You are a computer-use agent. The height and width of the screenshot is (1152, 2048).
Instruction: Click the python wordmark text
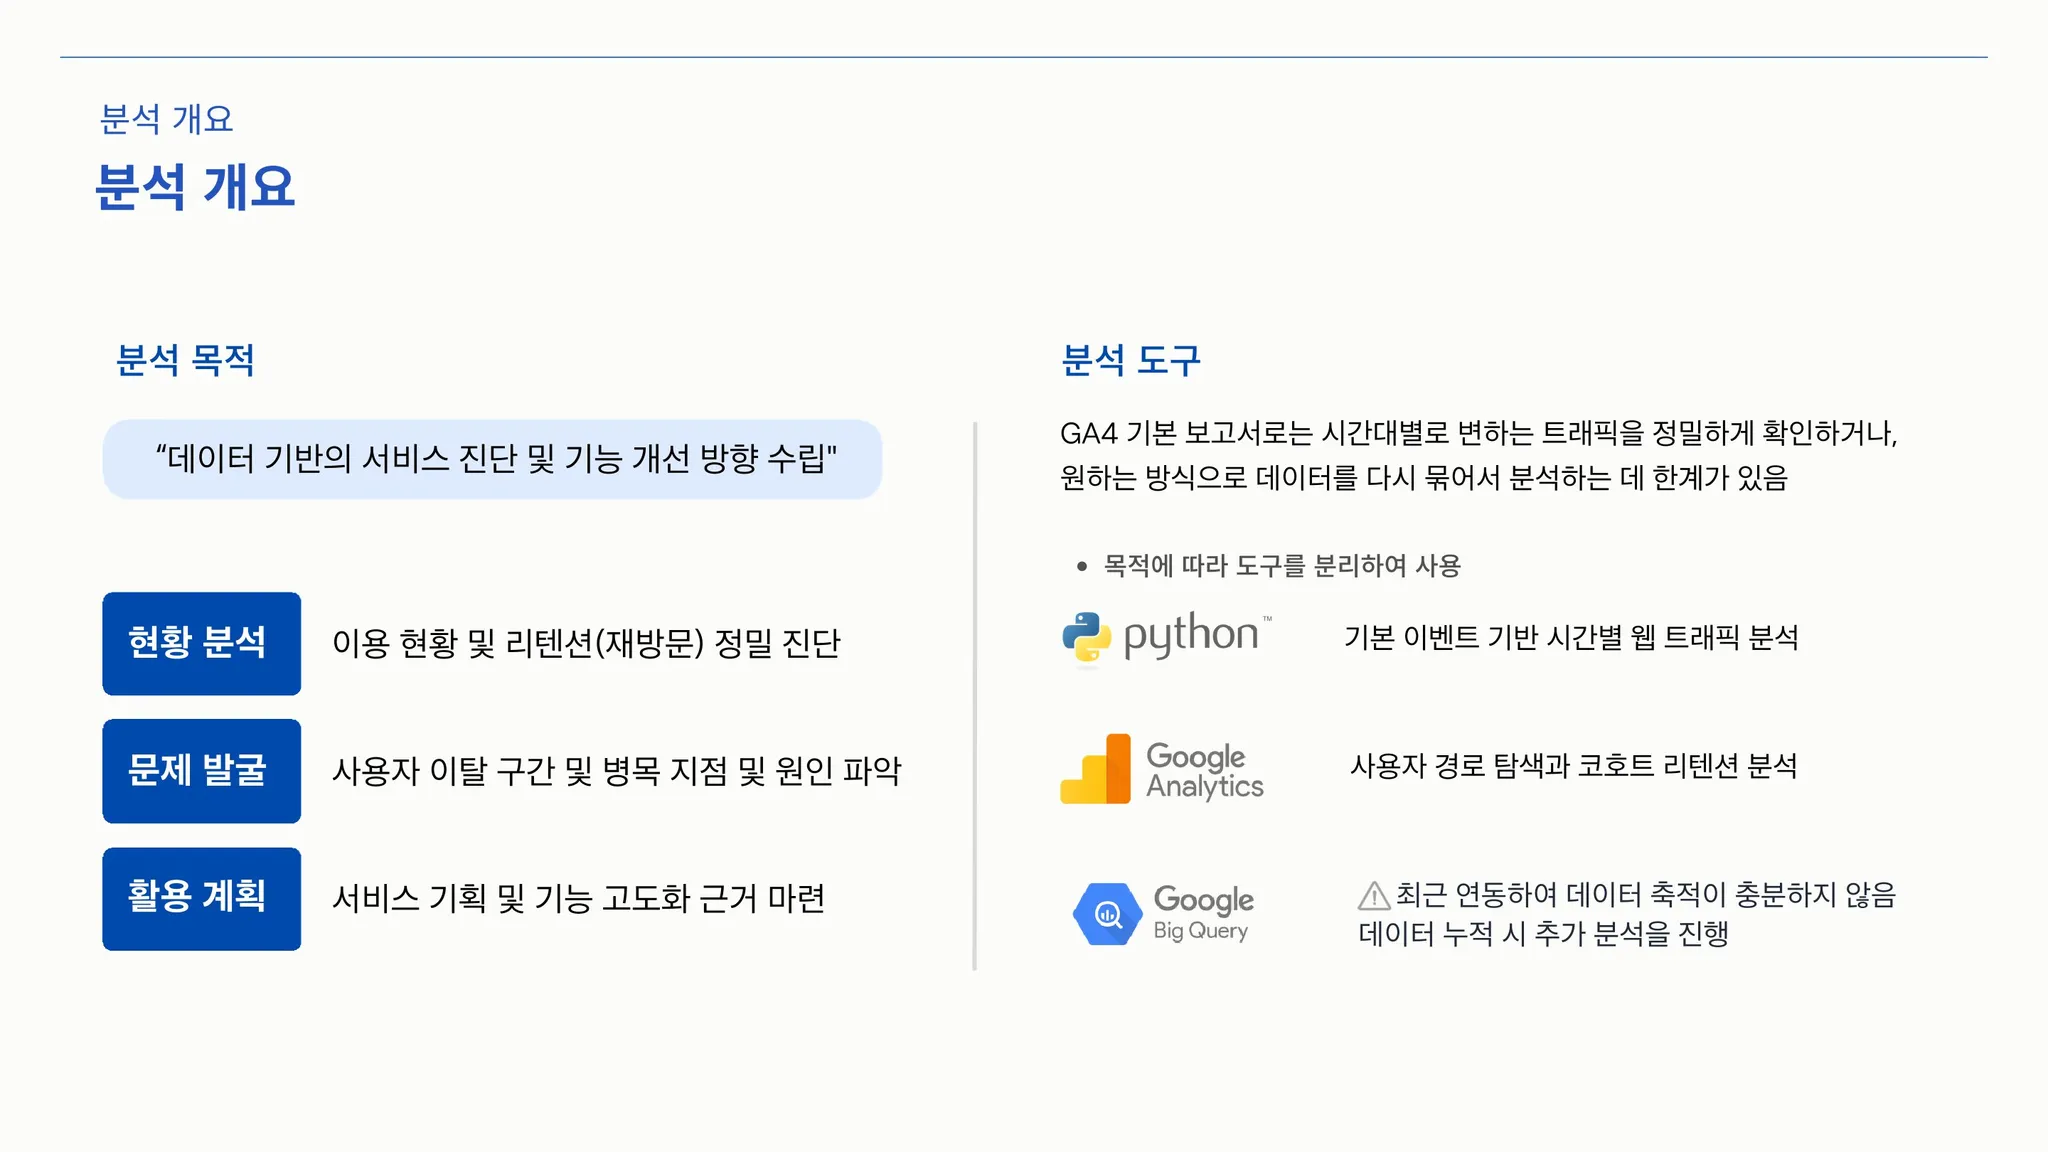point(1191,635)
